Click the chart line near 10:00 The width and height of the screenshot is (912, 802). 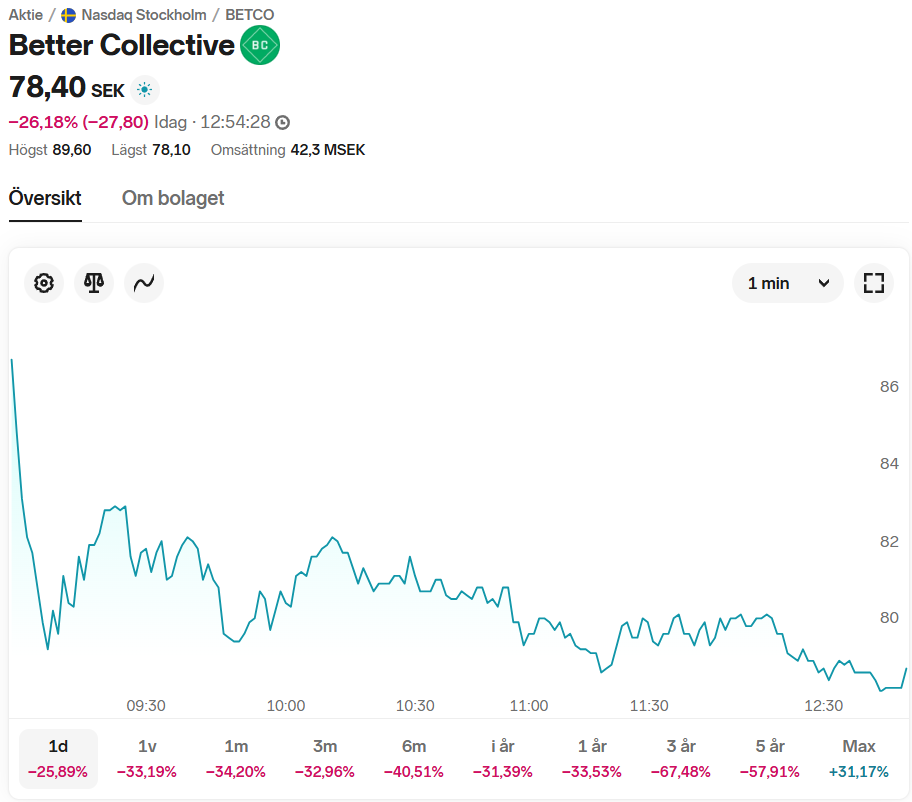[286, 603]
